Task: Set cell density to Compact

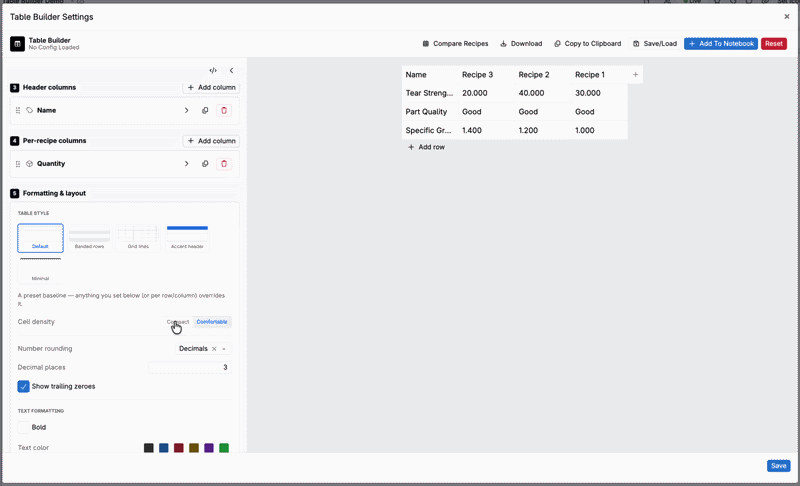Action: point(178,322)
